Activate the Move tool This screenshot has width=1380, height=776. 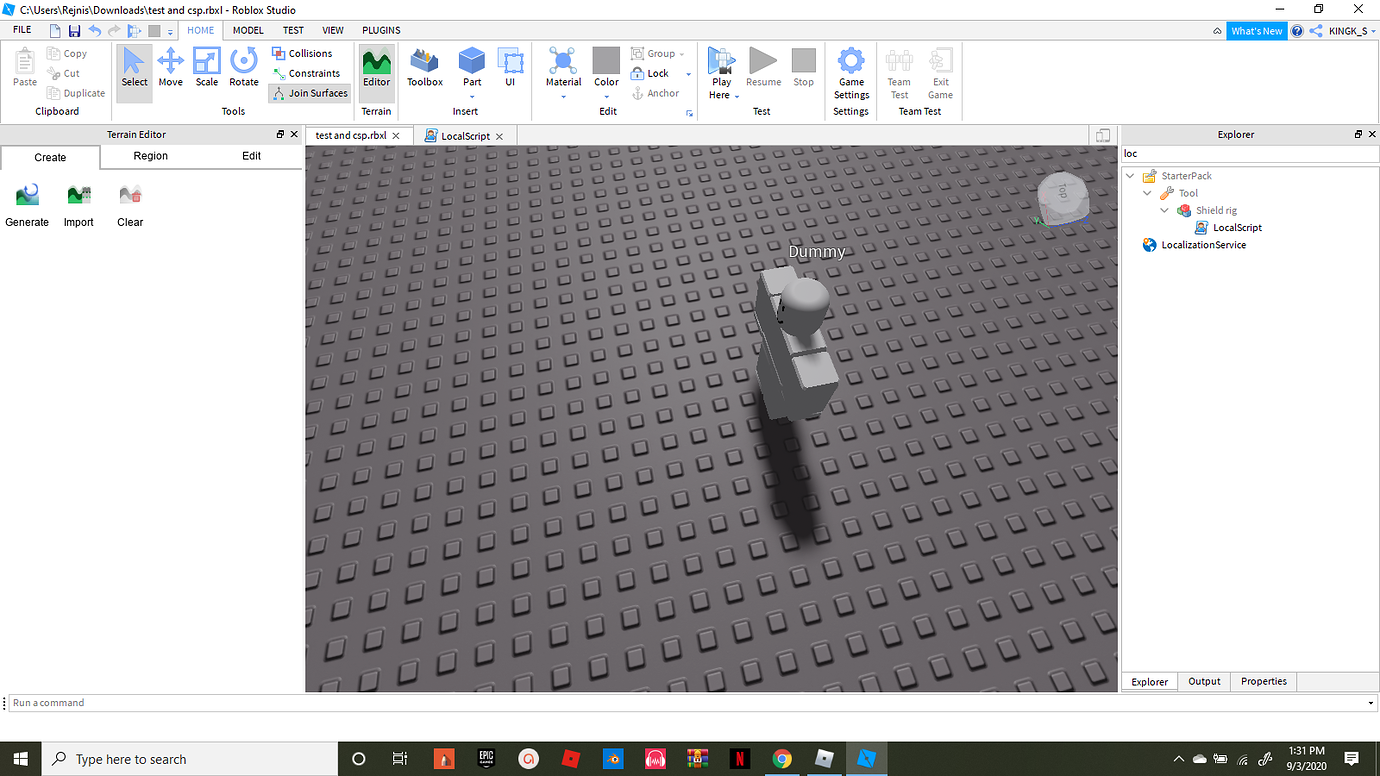[x=171, y=70]
